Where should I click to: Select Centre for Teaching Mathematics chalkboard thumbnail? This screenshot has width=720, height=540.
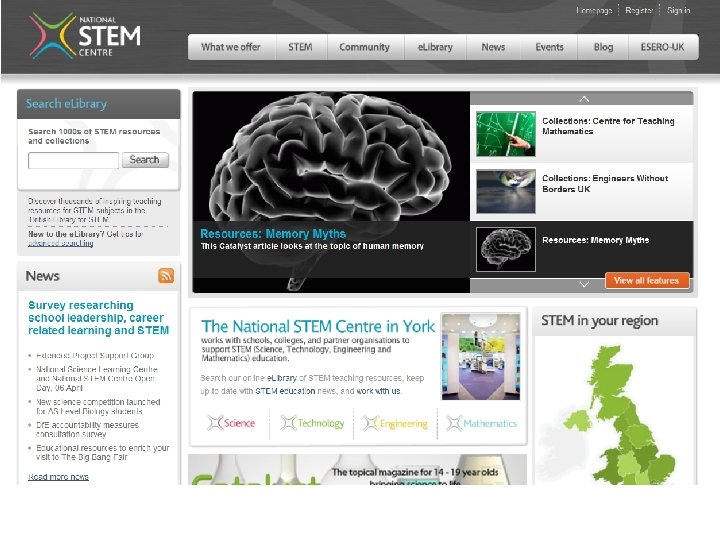[506, 134]
